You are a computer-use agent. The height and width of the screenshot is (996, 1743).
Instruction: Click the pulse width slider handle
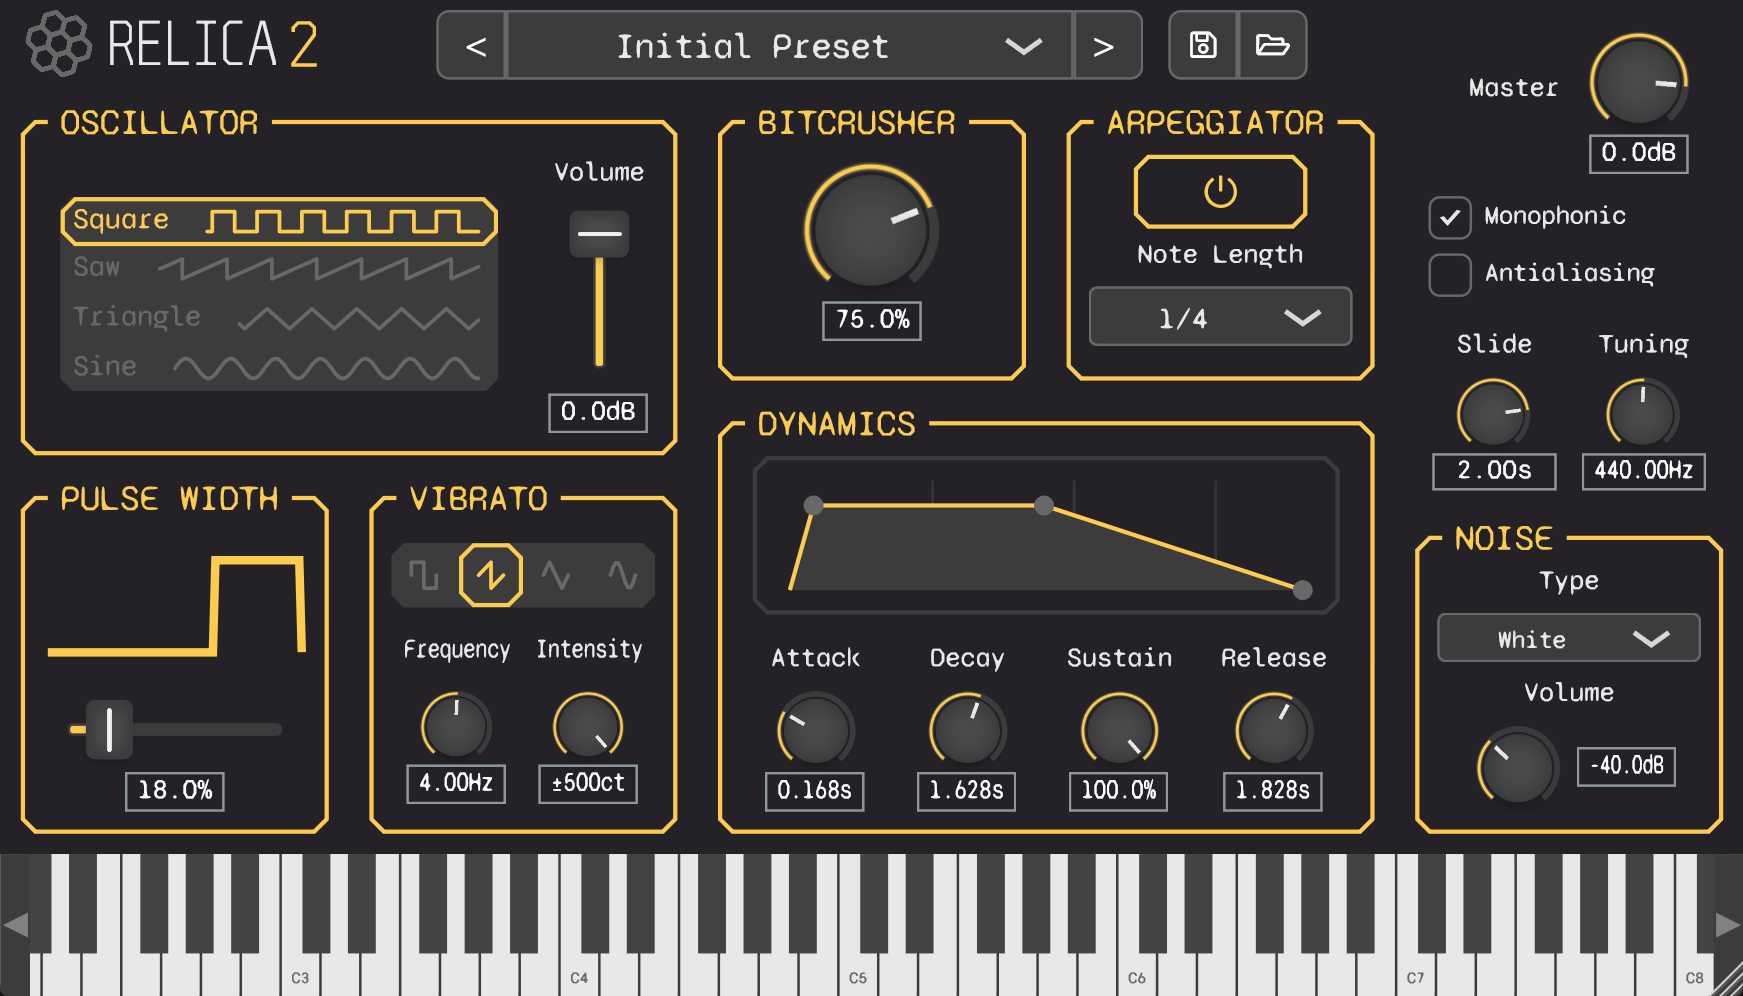coord(109,729)
